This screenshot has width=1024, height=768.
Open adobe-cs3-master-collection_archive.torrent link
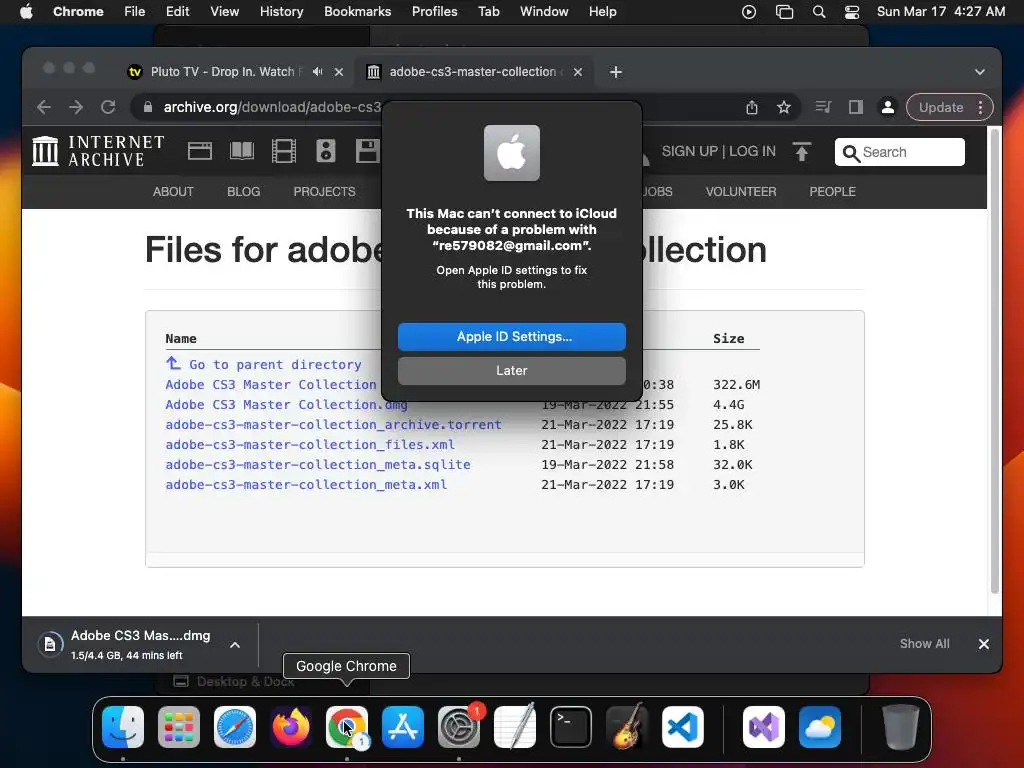click(333, 424)
